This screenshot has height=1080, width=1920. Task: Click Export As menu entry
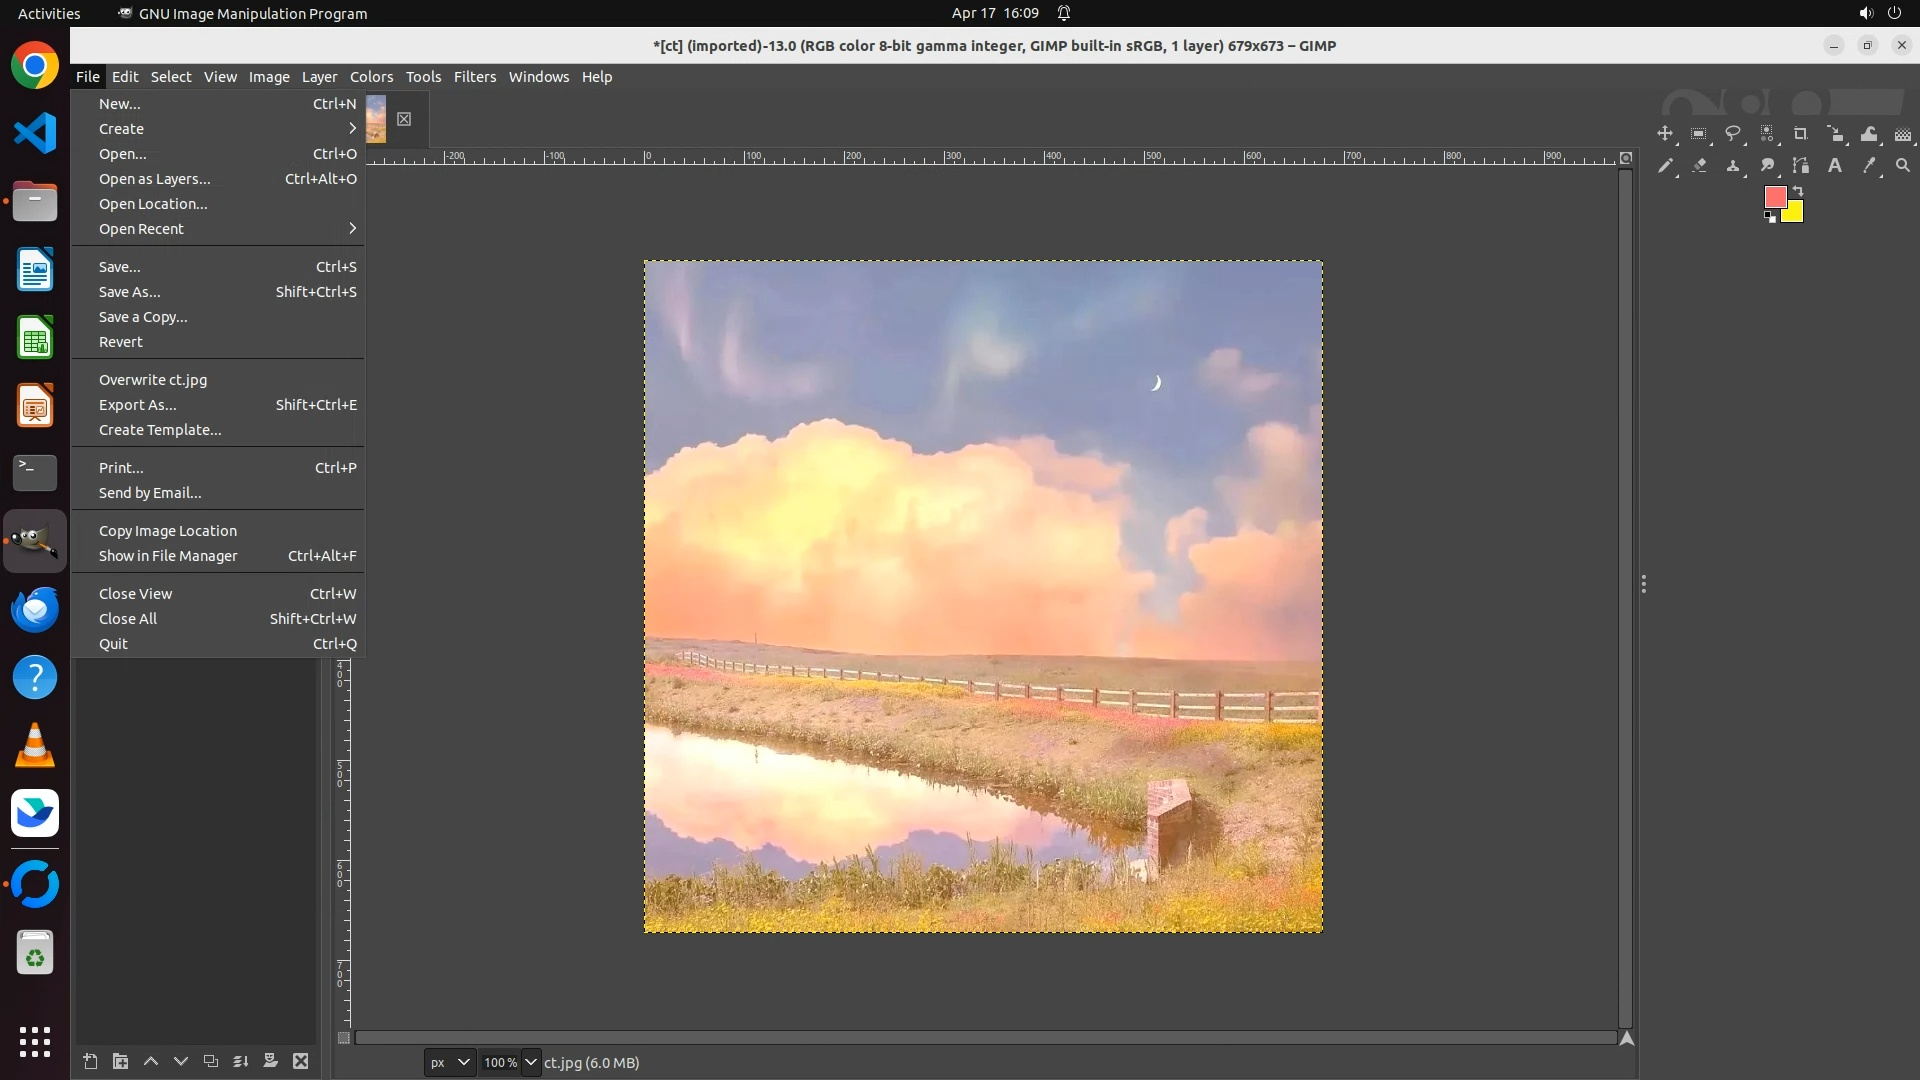[x=138, y=405]
